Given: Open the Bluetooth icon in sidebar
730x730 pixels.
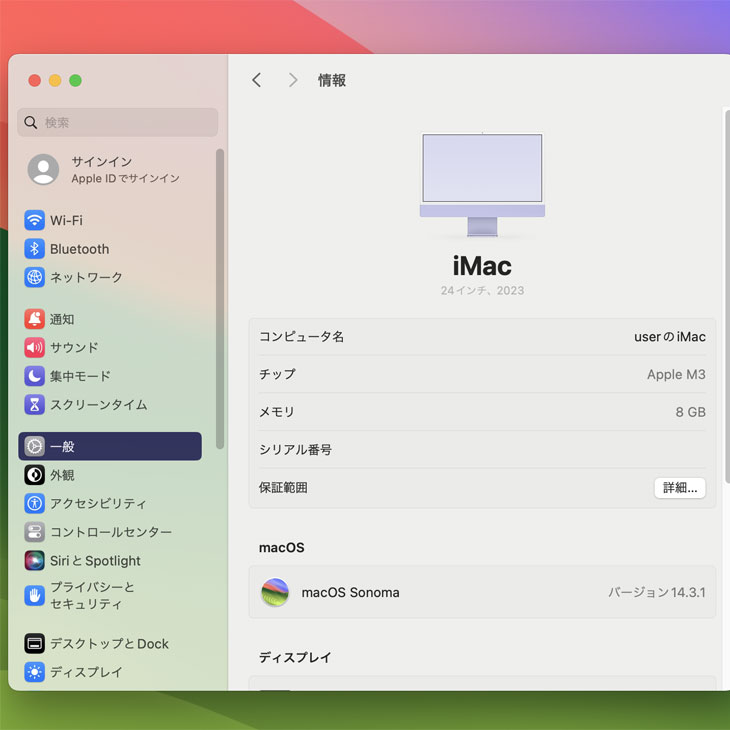Looking at the screenshot, I should tap(34, 249).
